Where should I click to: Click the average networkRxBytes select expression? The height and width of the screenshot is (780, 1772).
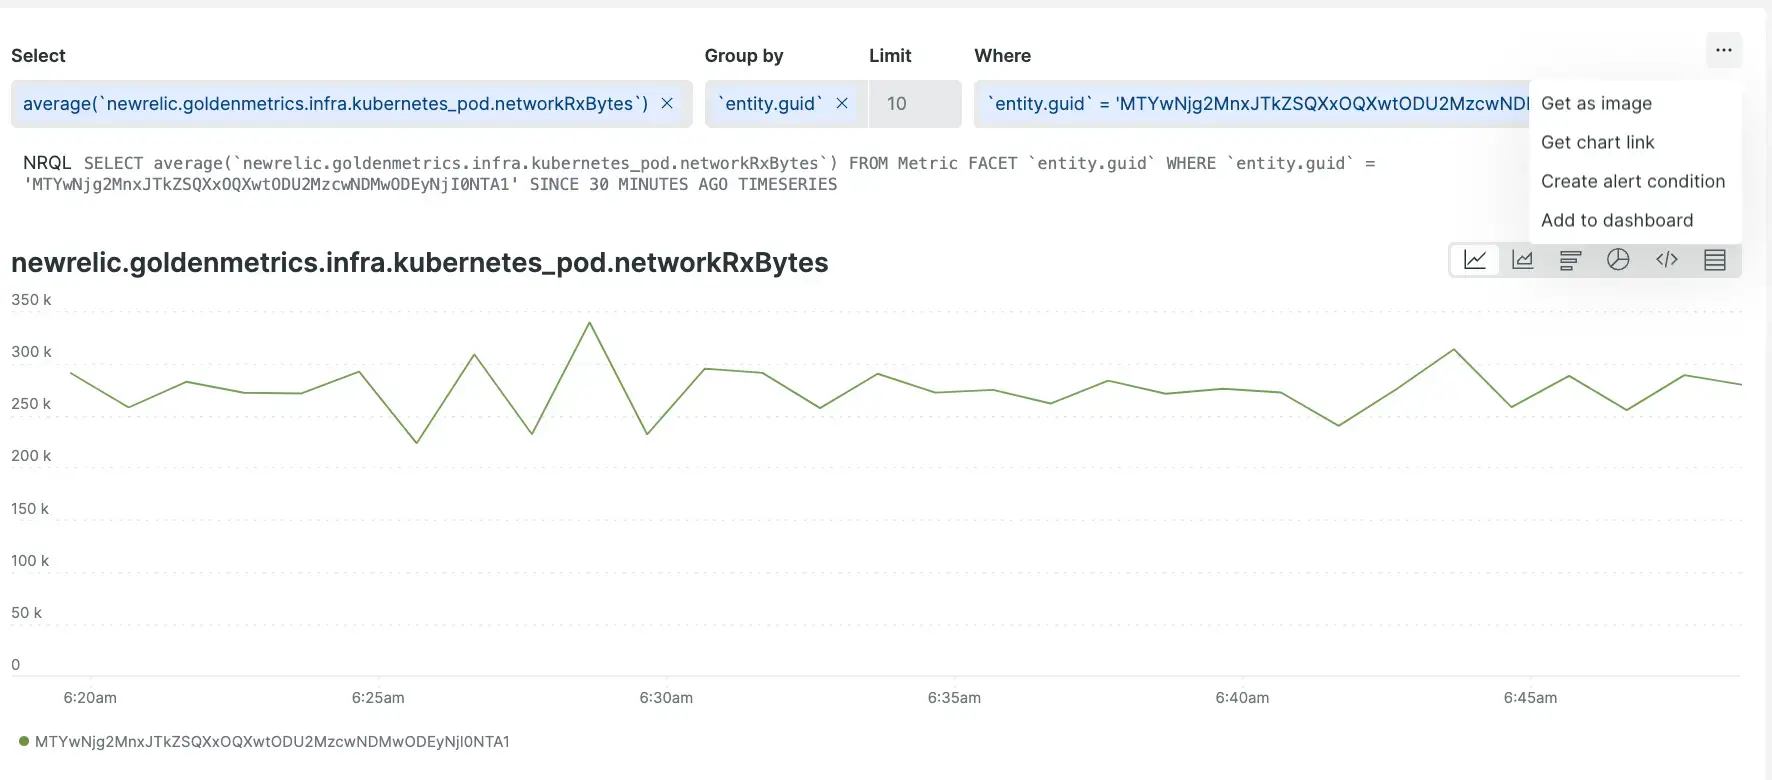[x=335, y=103]
